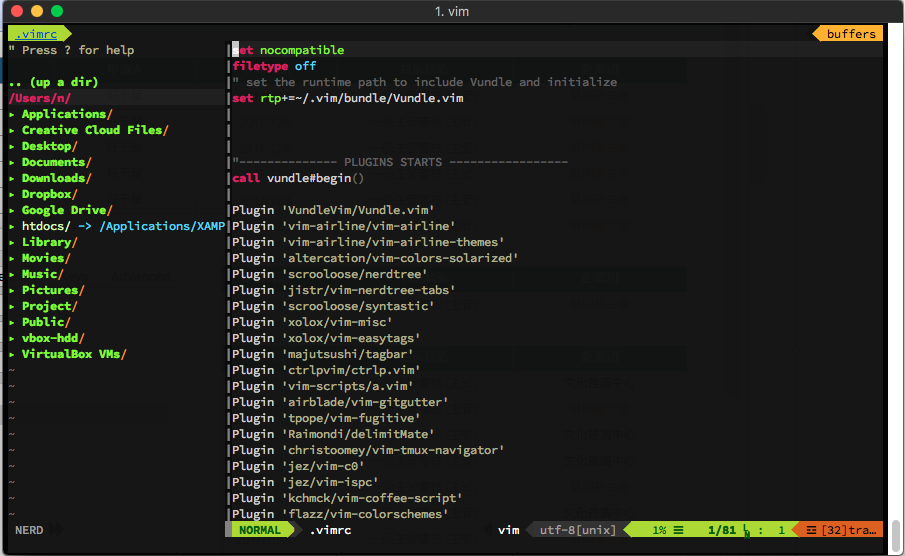This screenshot has height=556, width=905.
Task: Click Plugin 'jez/vim-ispc' line
Action: point(305,482)
